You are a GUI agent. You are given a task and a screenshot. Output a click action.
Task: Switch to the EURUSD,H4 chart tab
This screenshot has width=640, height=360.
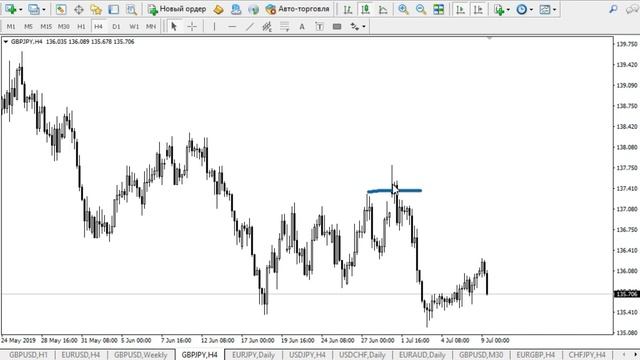(81, 355)
